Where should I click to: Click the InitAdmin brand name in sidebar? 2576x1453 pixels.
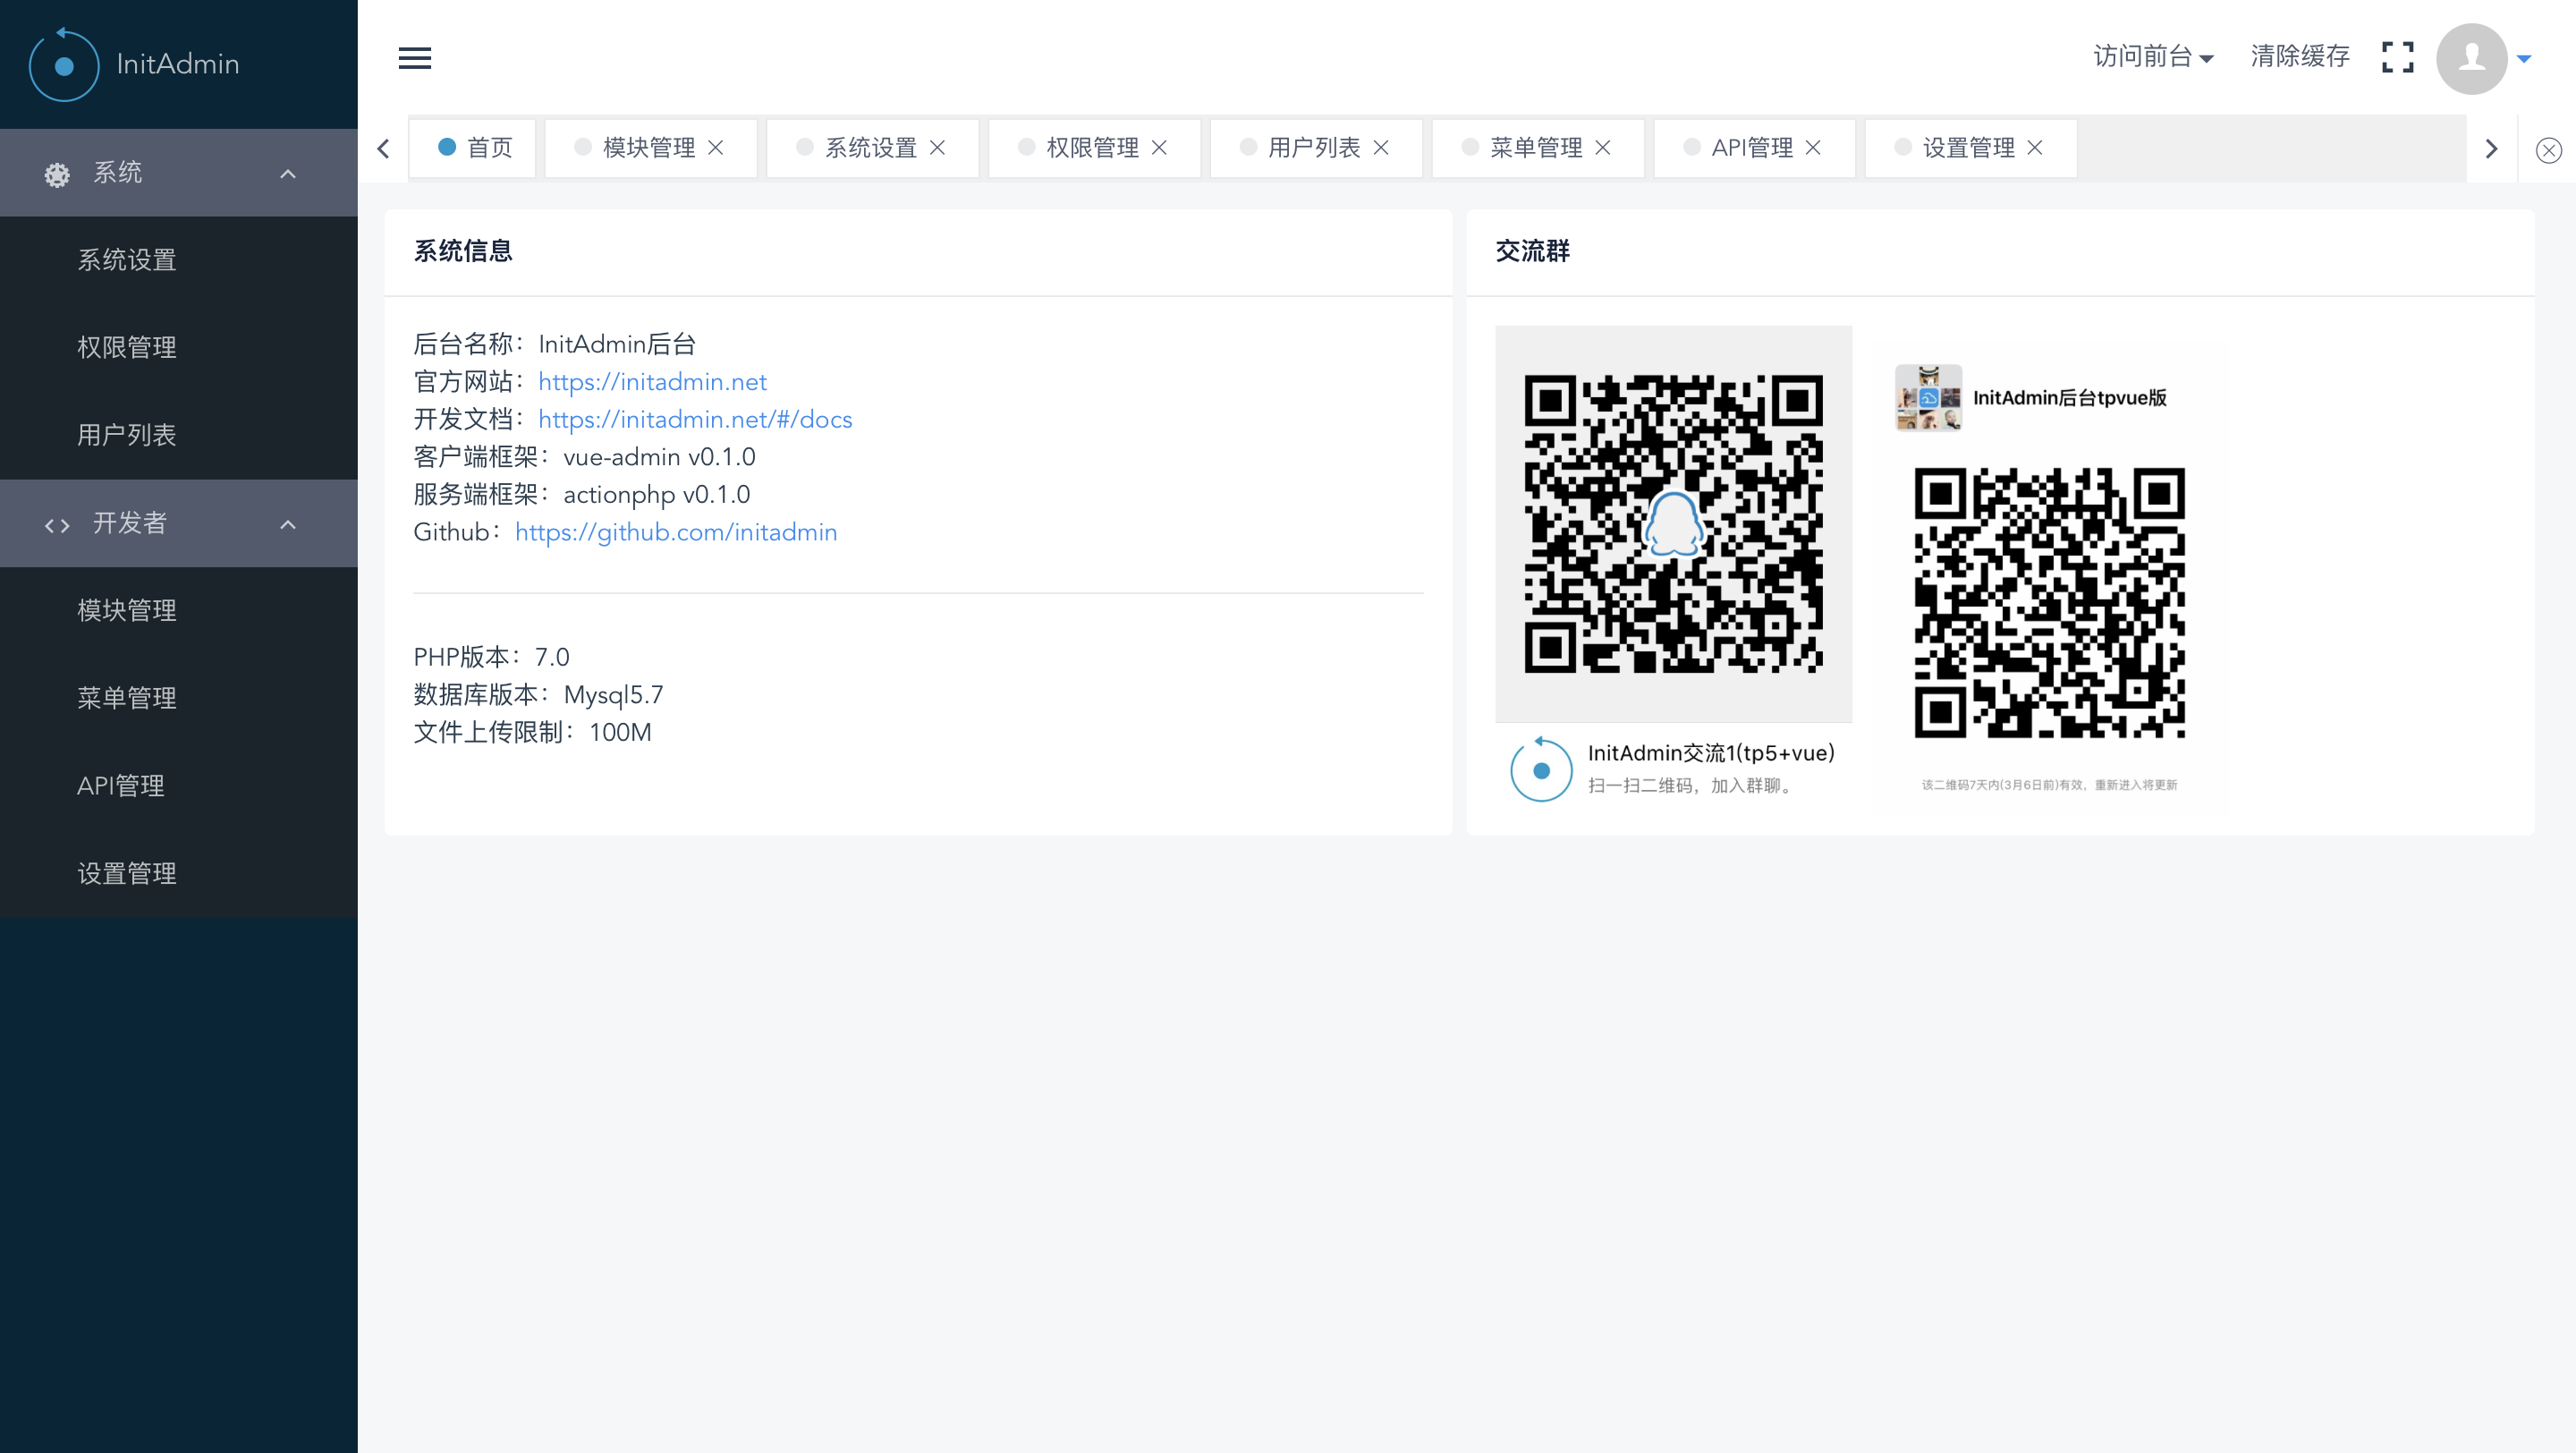pyautogui.click(x=178, y=64)
